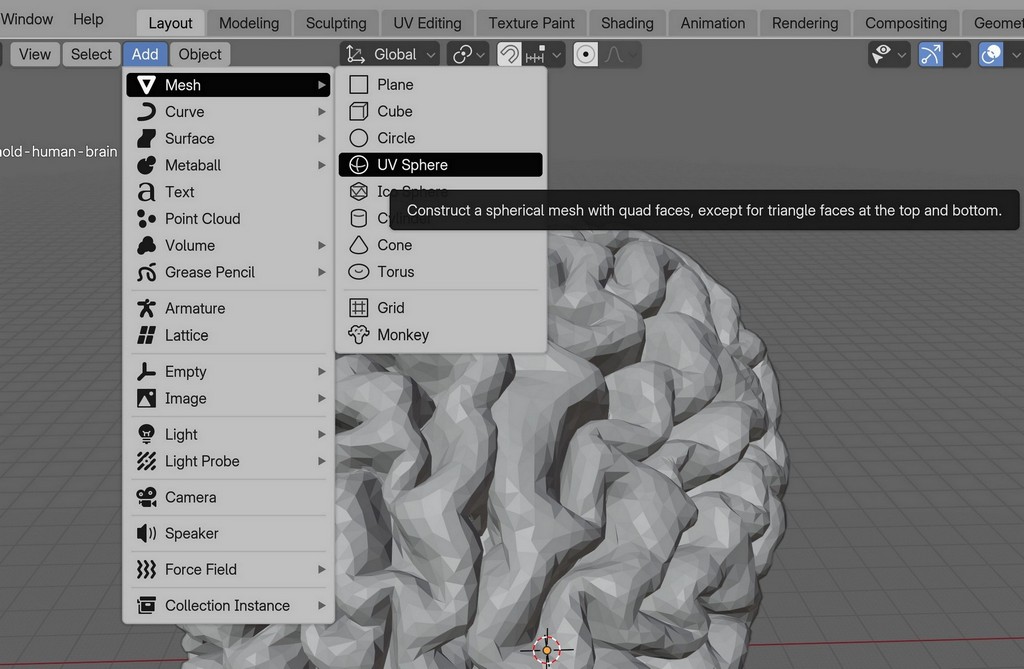The image size is (1024, 669).
Task: Select UV Sphere from Mesh submenu
Action: (440, 165)
